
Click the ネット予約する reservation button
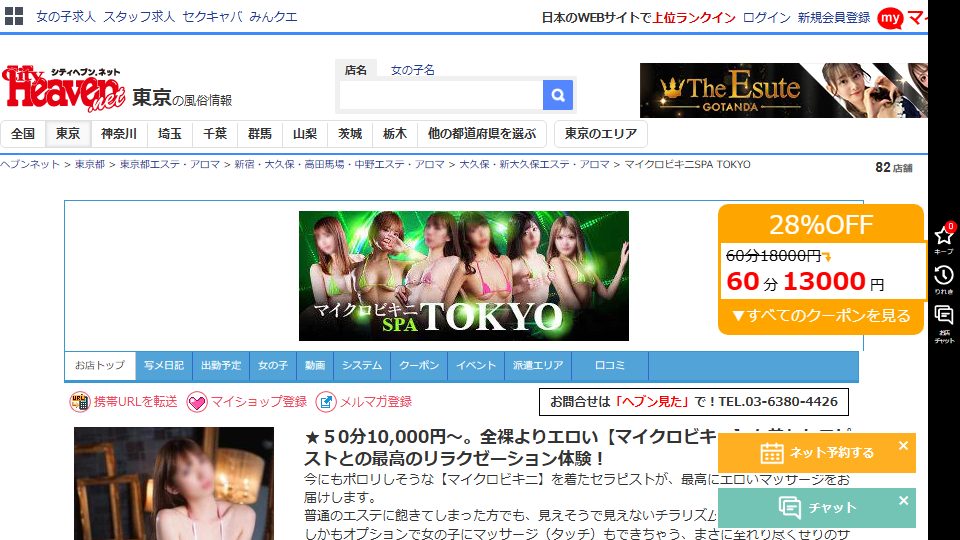pos(817,453)
